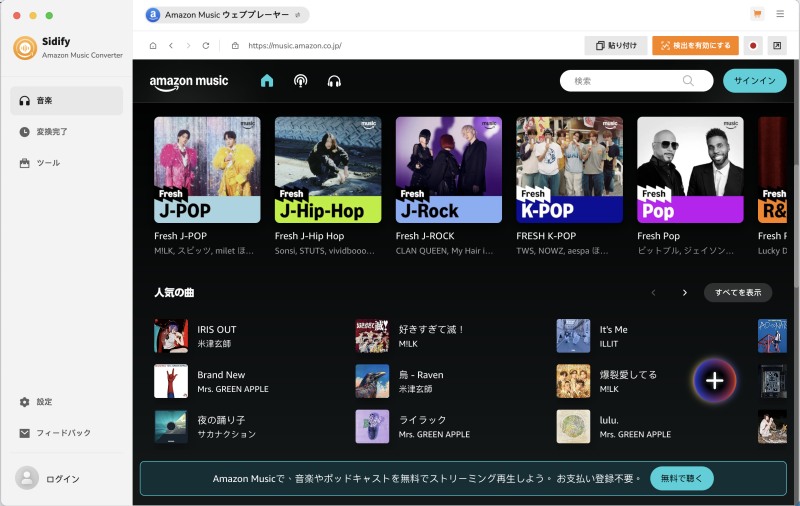Click the lulu. song title

point(609,420)
